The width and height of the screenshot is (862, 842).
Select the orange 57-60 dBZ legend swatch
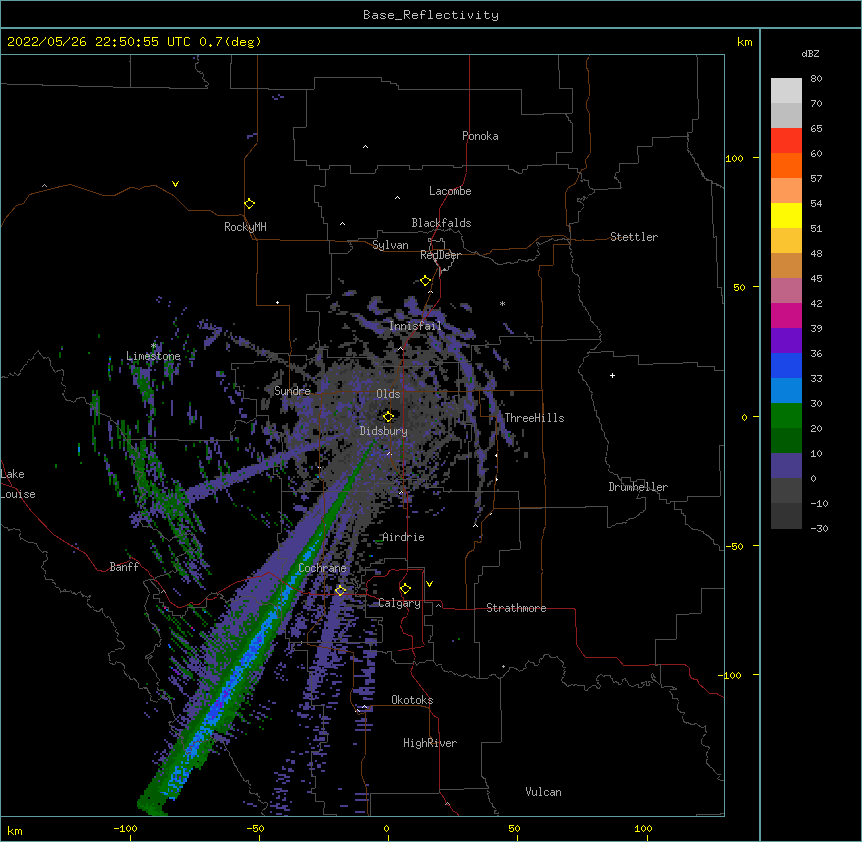pyautogui.click(x=786, y=165)
